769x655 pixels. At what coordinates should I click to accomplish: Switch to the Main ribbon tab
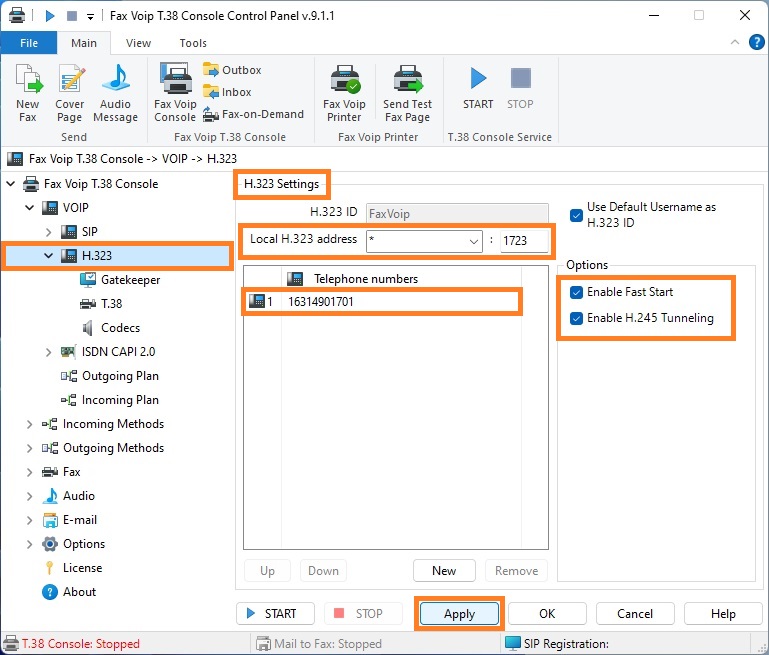pyautogui.click(x=84, y=43)
